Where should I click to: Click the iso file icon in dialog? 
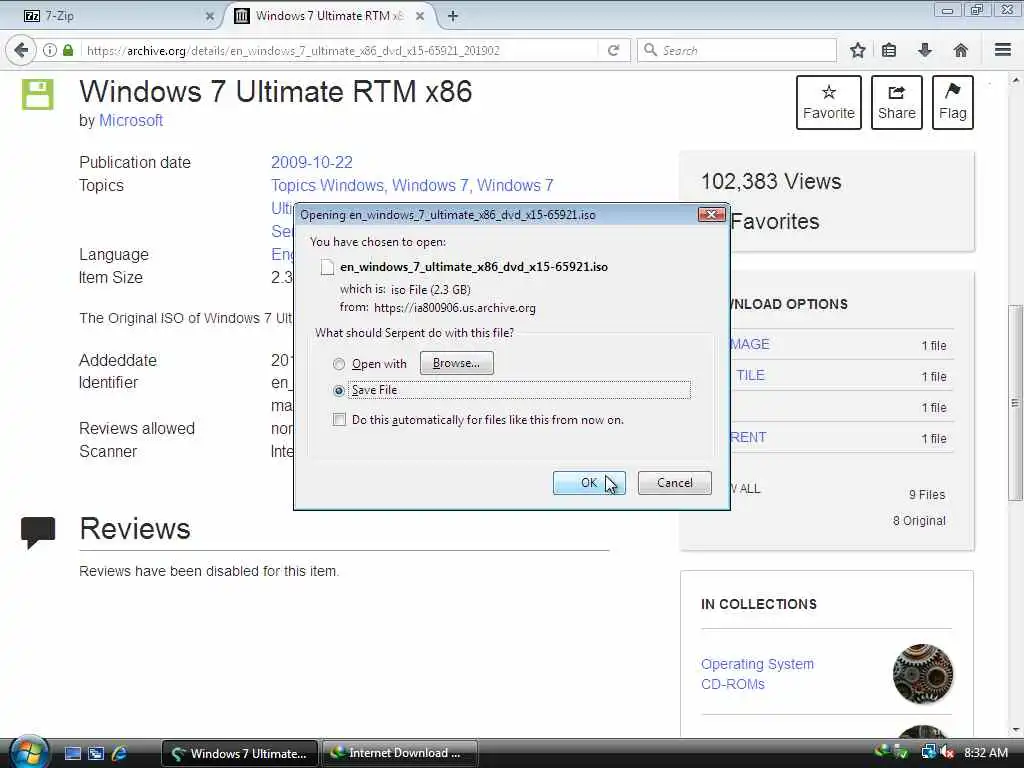pyautogui.click(x=327, y=267)
